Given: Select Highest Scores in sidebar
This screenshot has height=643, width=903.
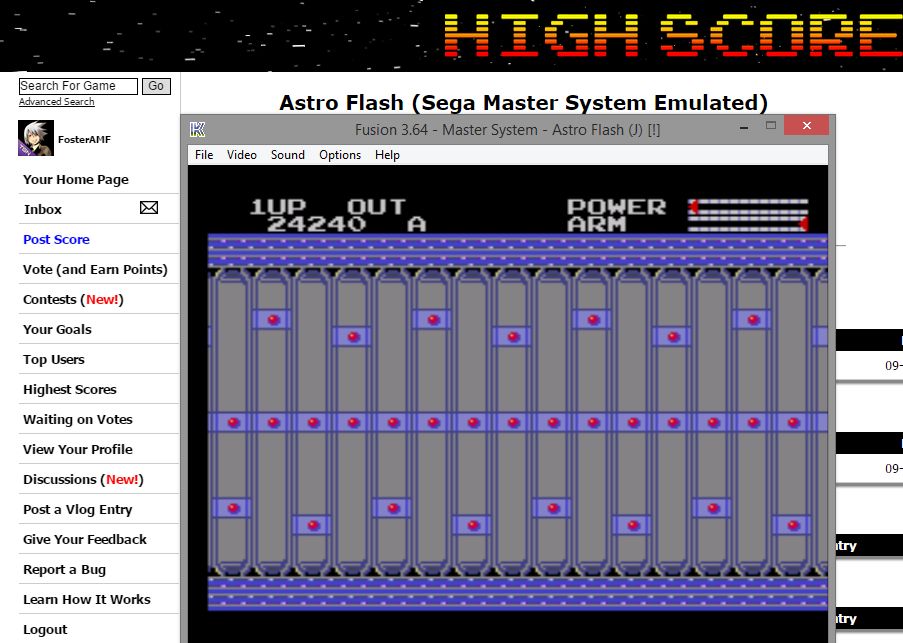Looking at the screenshot, I should [70, 389].
